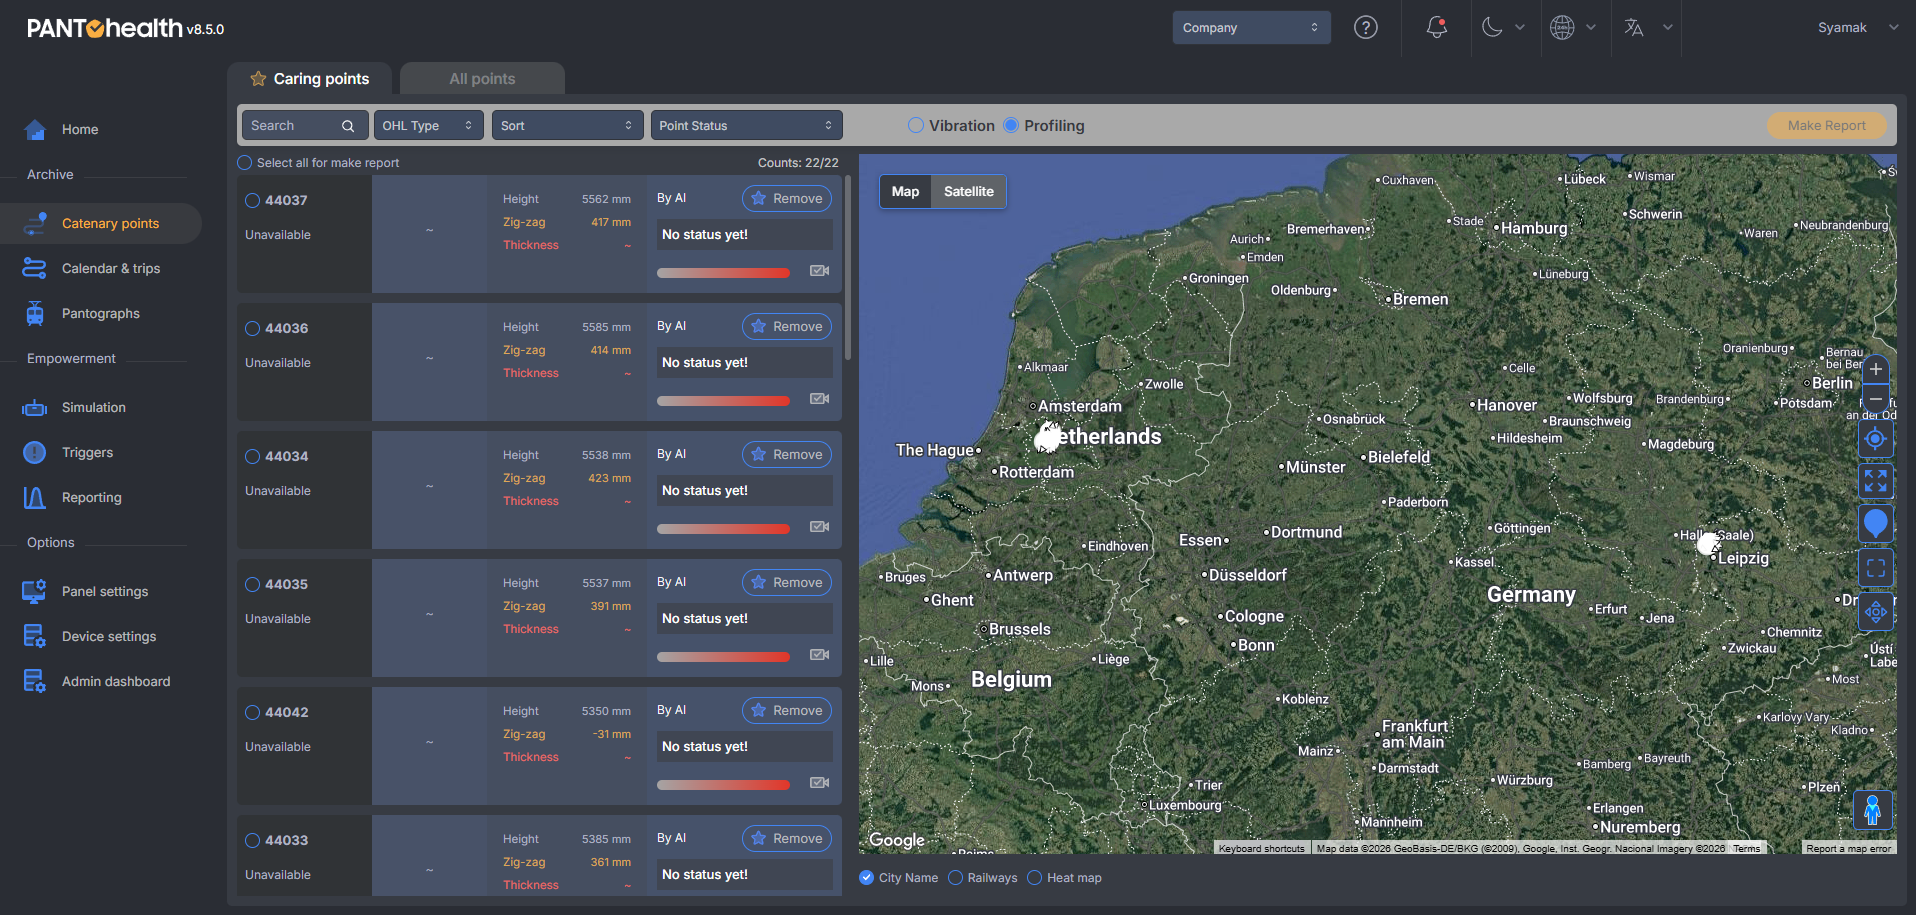Uncheck the City Name map option

point(866,878)
